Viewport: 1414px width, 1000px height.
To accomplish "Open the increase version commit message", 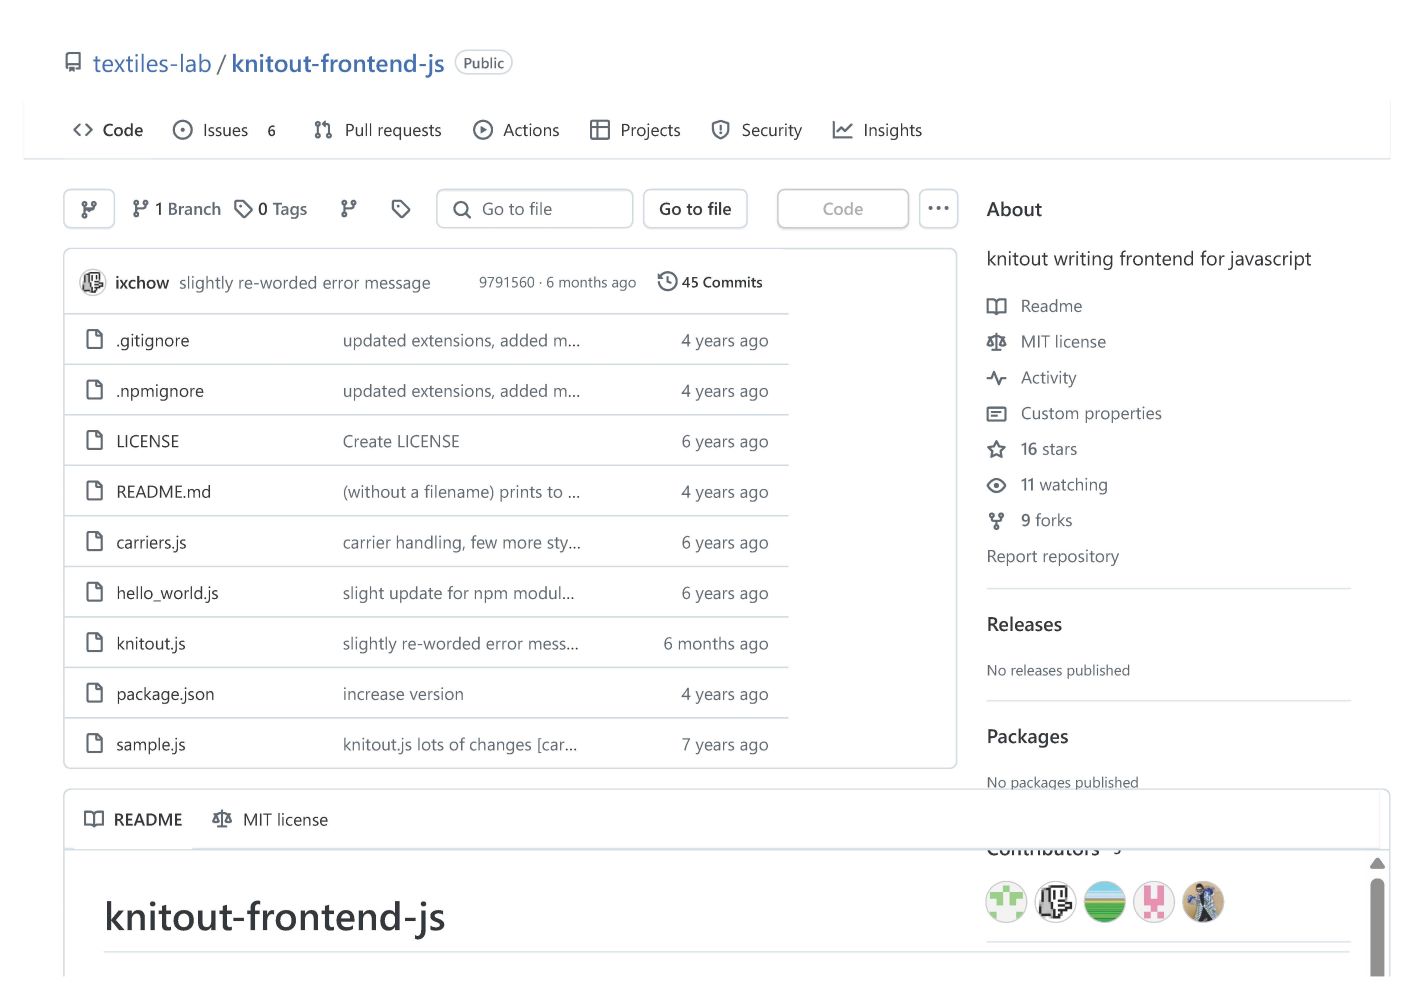I will click(403, 694).
